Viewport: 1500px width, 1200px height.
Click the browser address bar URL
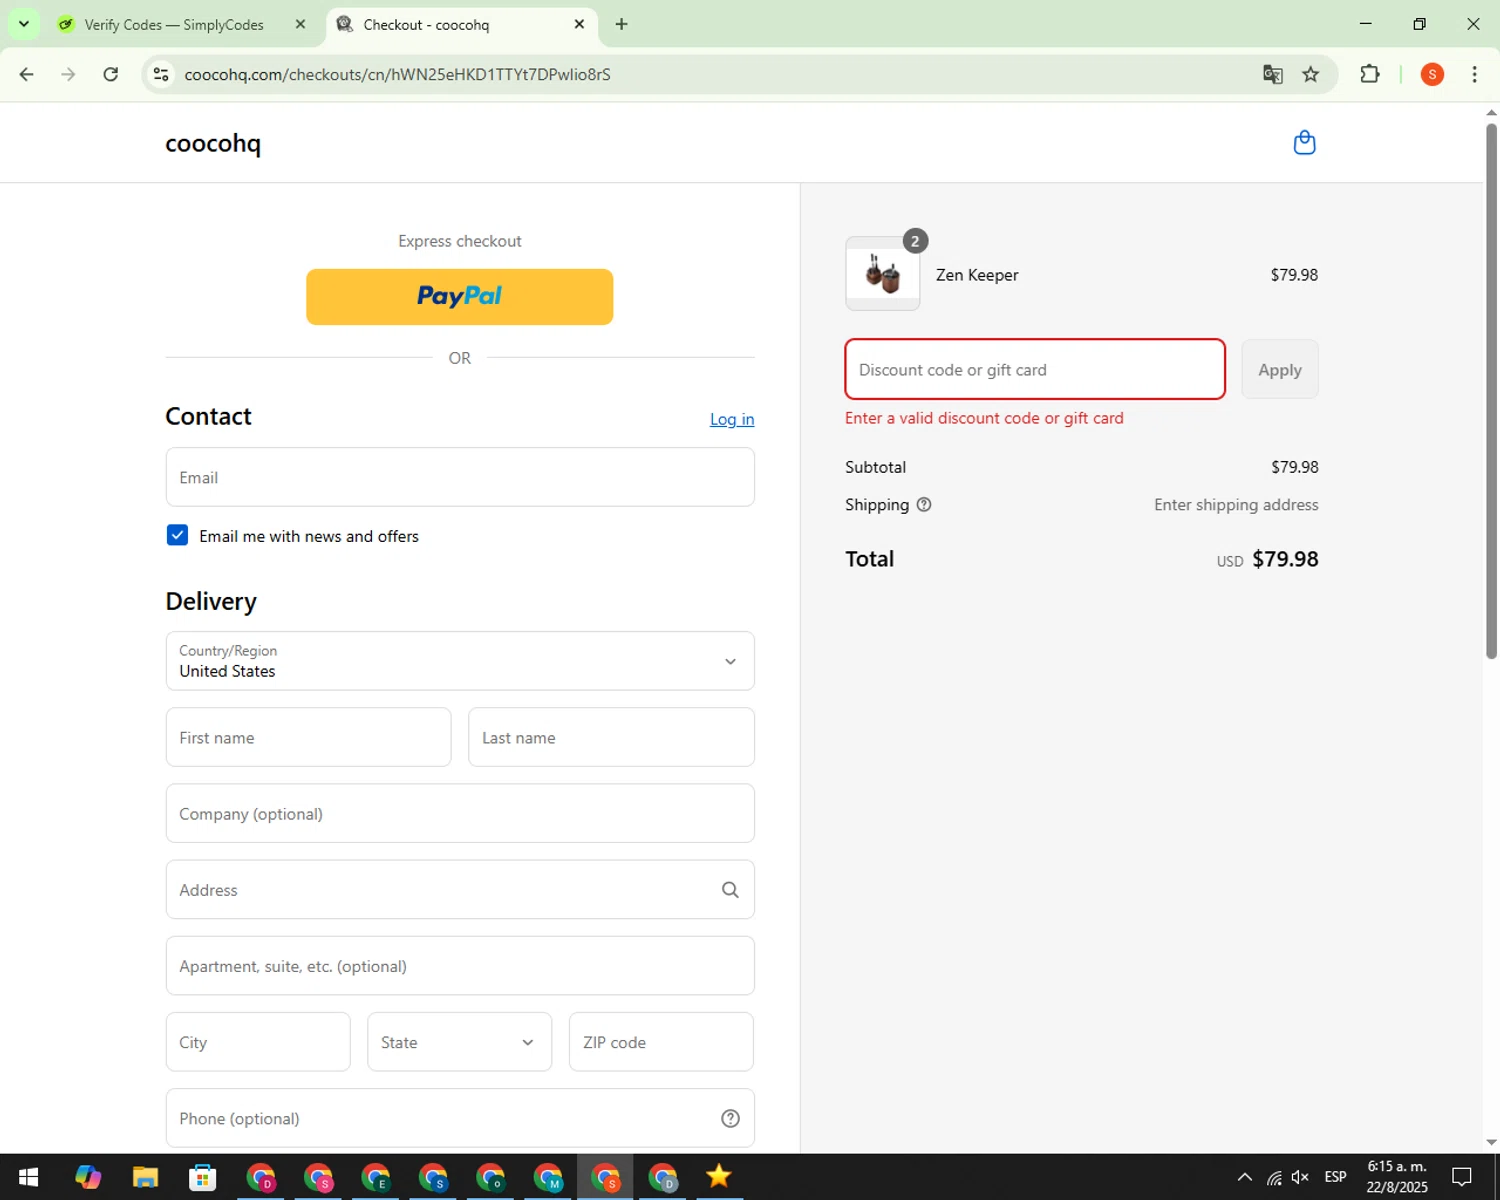(397, 74)
